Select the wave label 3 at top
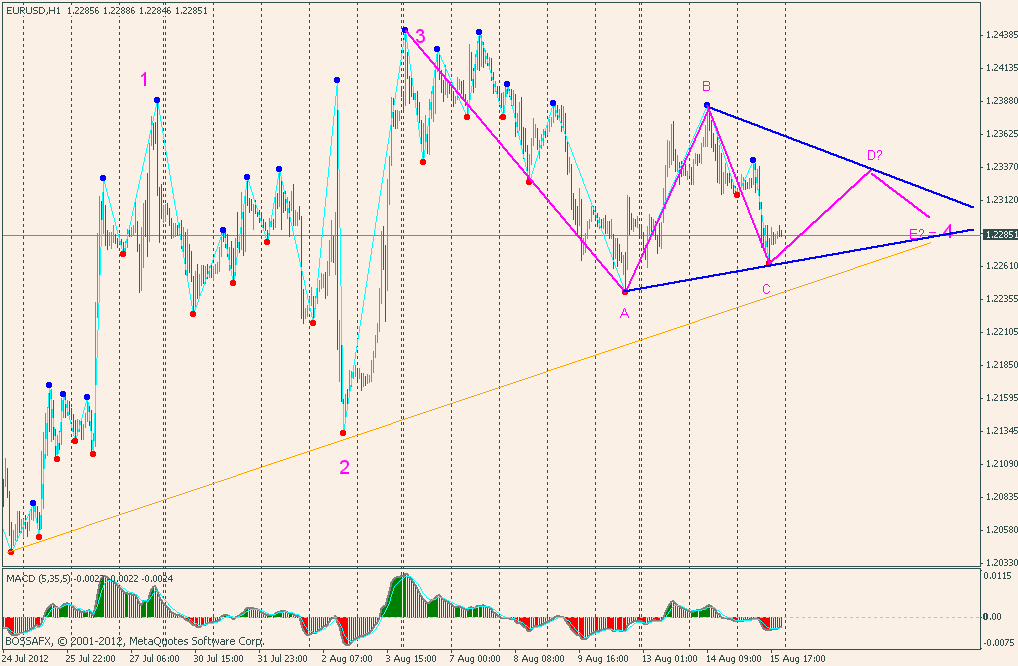 click(x=420, y=36)
